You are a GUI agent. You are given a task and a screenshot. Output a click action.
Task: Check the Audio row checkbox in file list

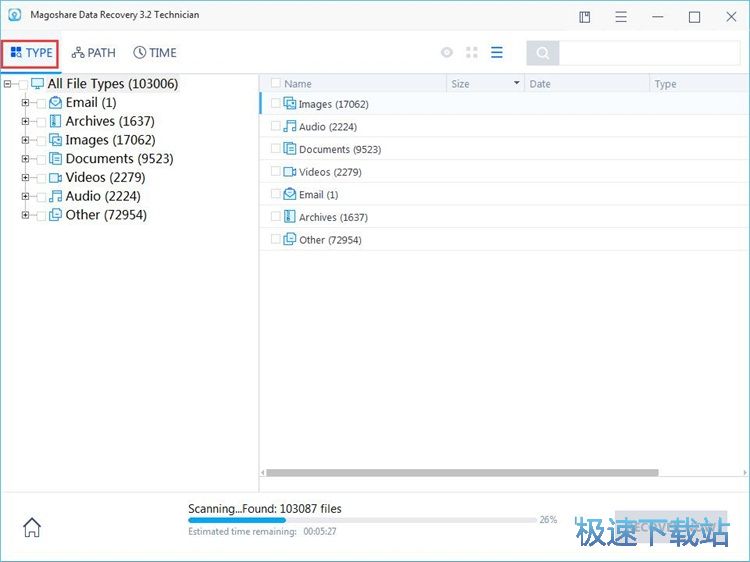276,126
